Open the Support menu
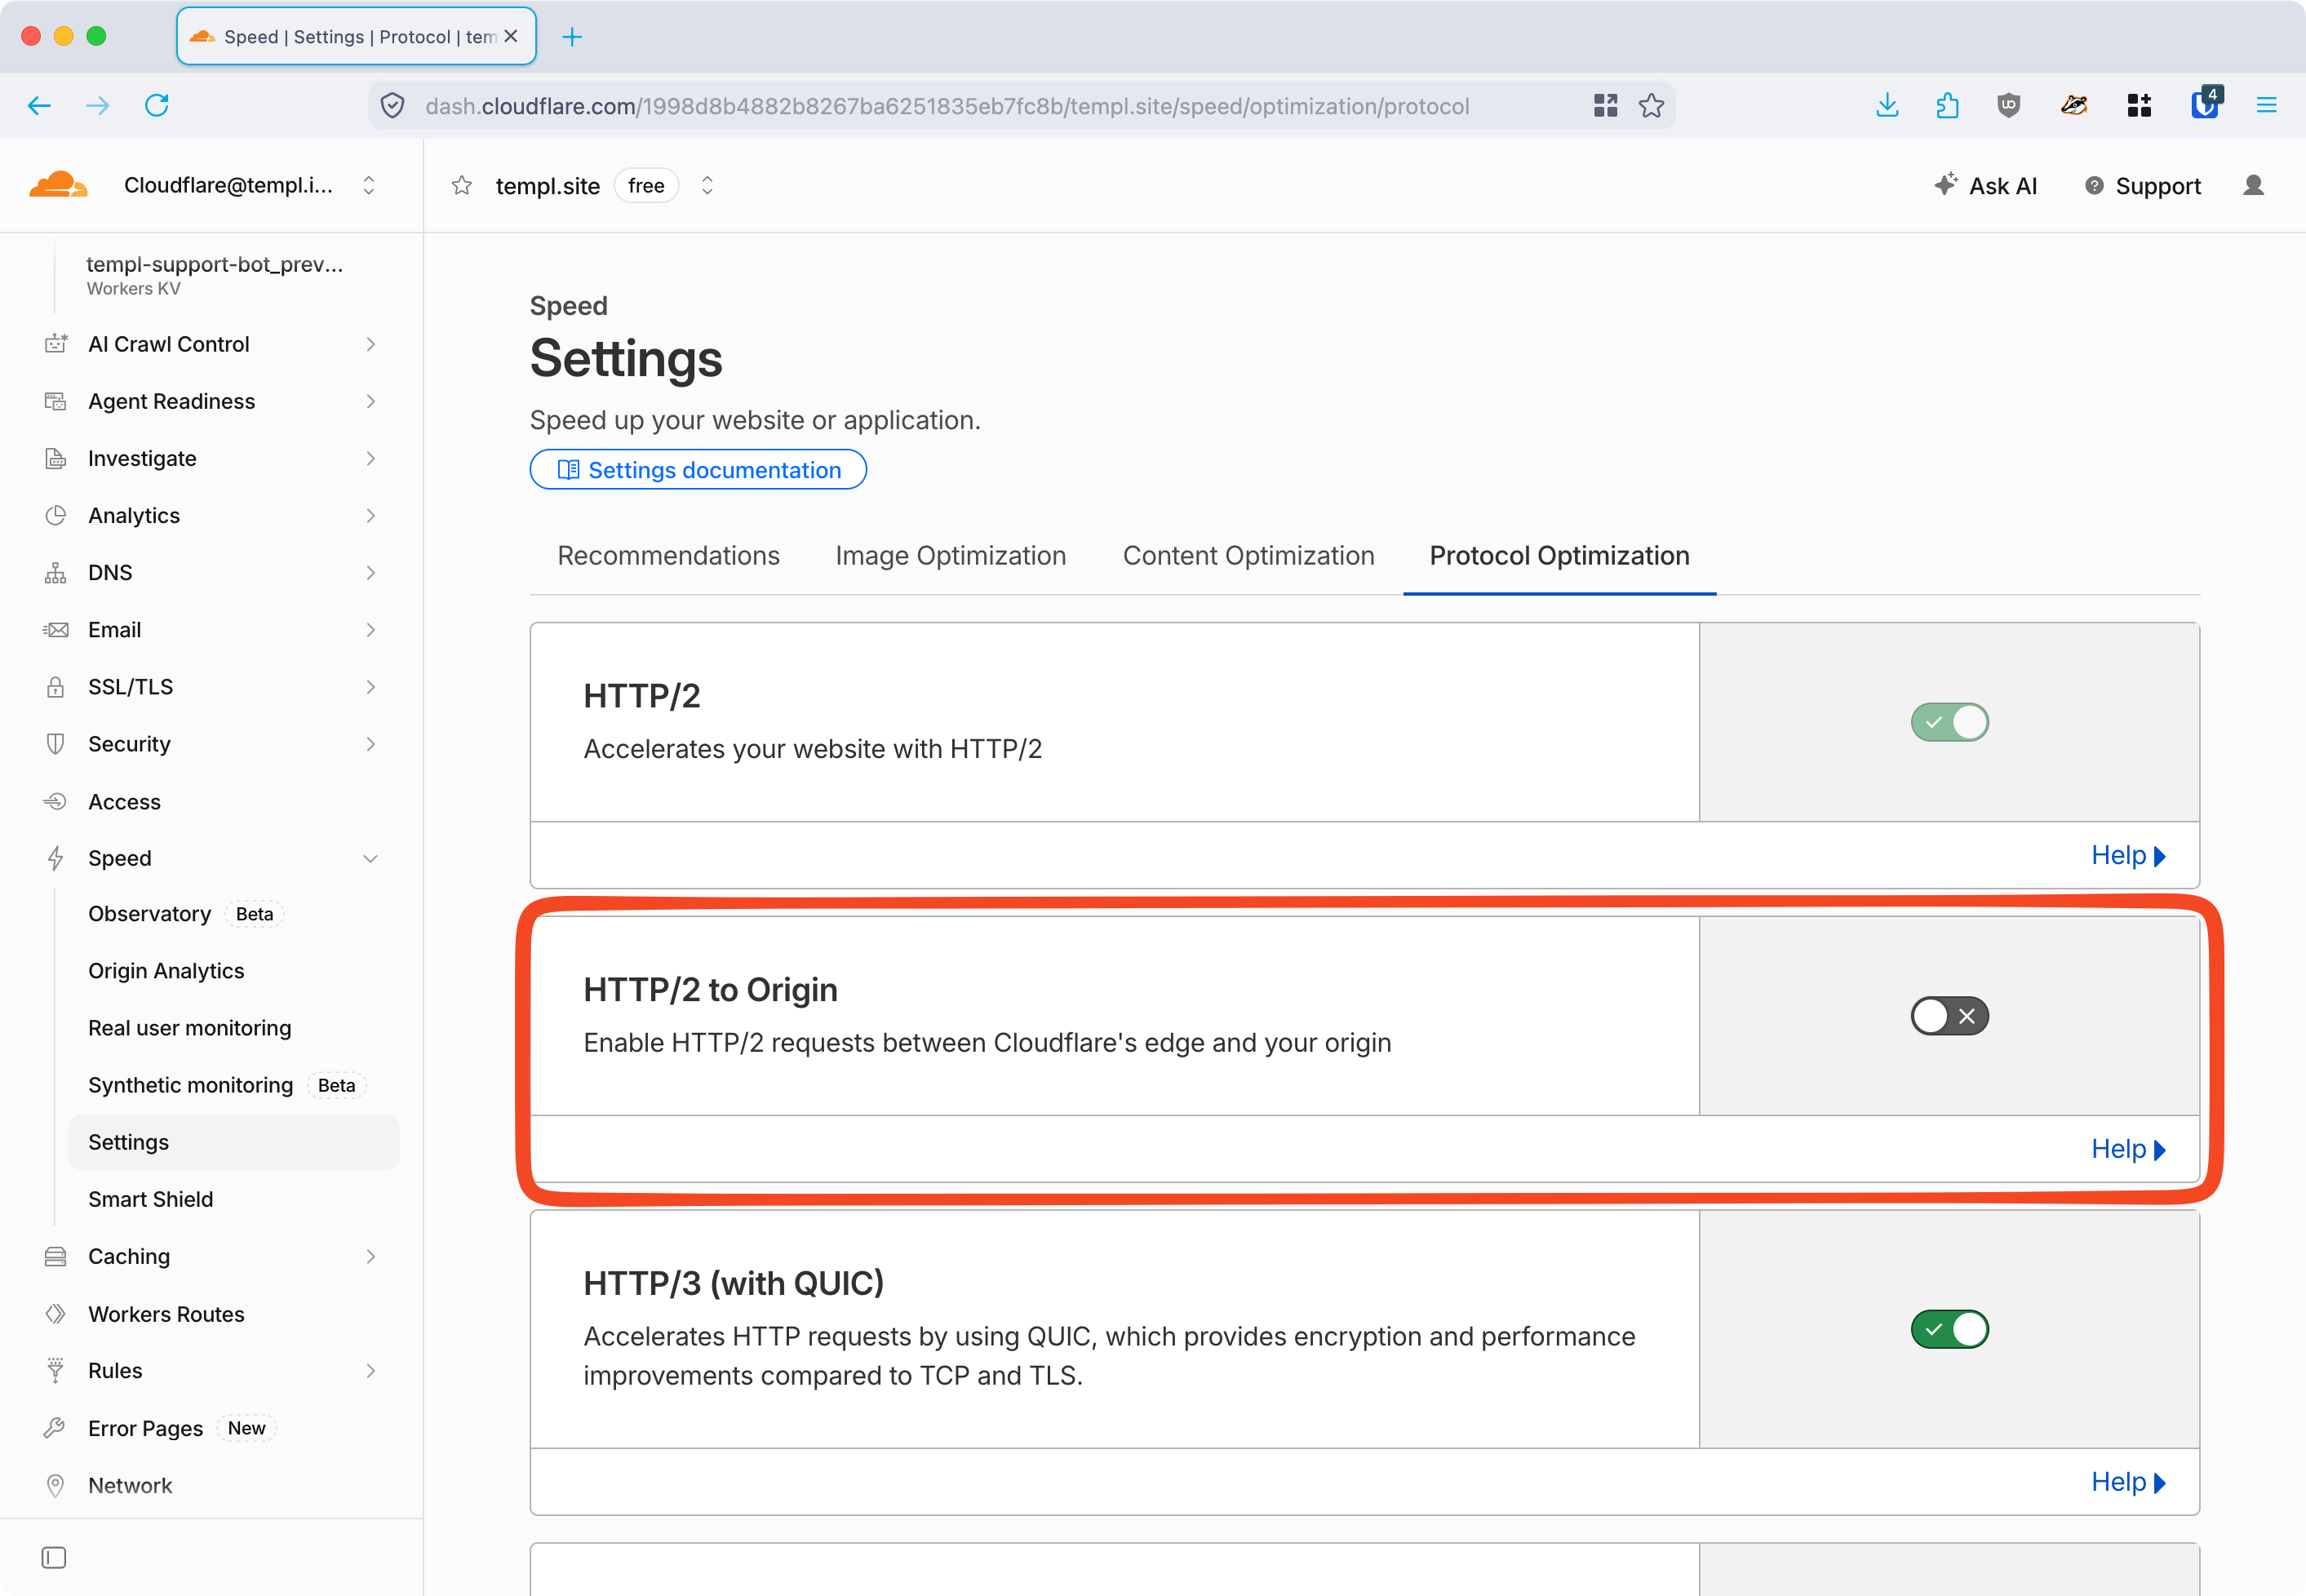The width and height of the screenshot is (2306, 1596). point(2143,186)
